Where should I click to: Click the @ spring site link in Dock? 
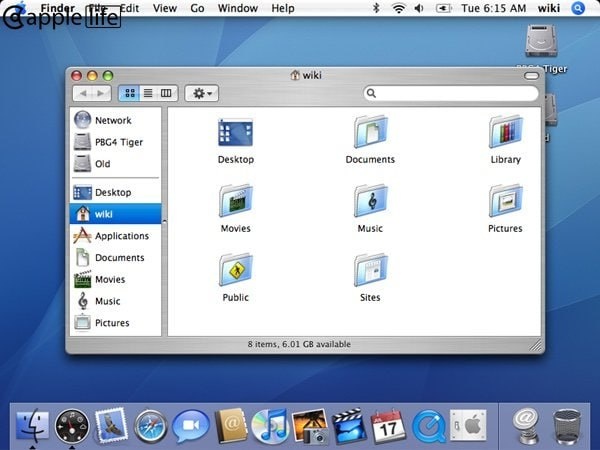526,426
